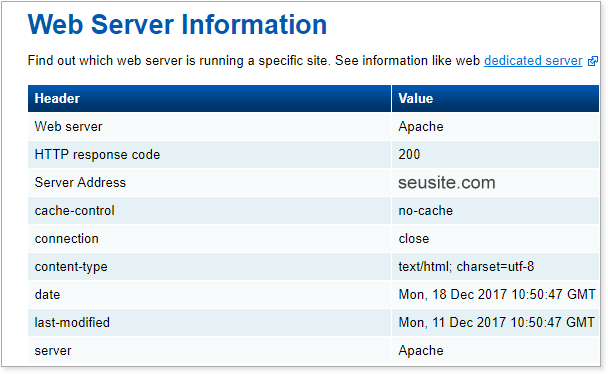Screen dimensions: 608x374
Task: Select the Web server row label
Action: [x=68, y=127]
